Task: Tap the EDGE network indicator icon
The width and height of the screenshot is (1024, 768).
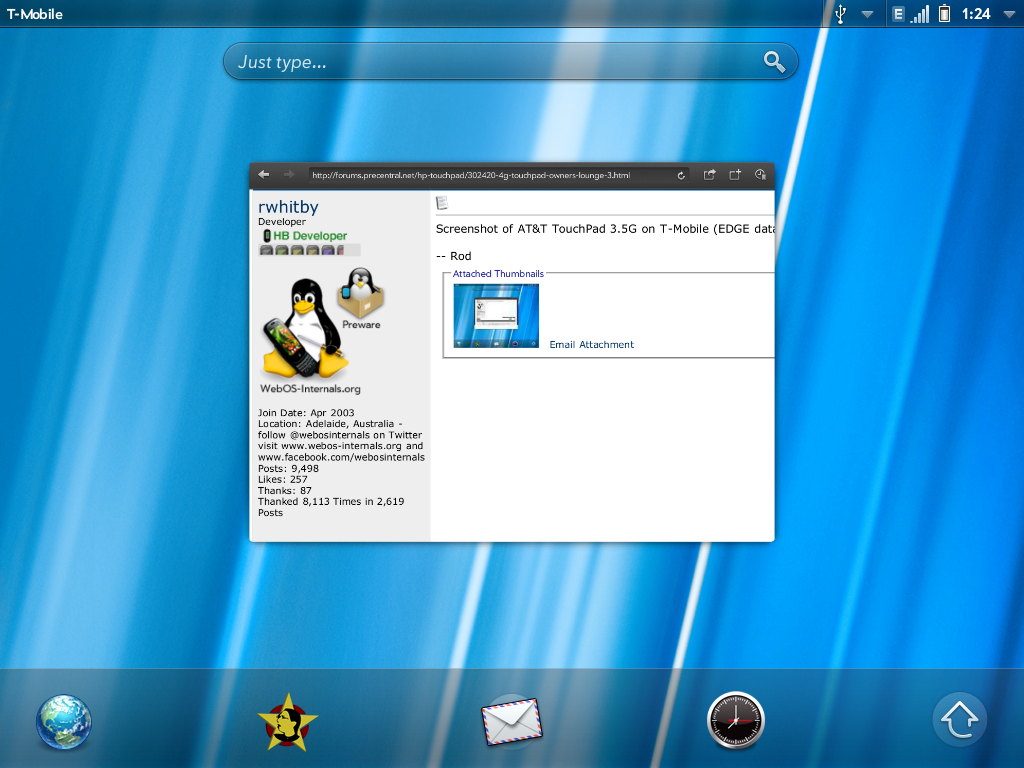Action: coord(899,14)
